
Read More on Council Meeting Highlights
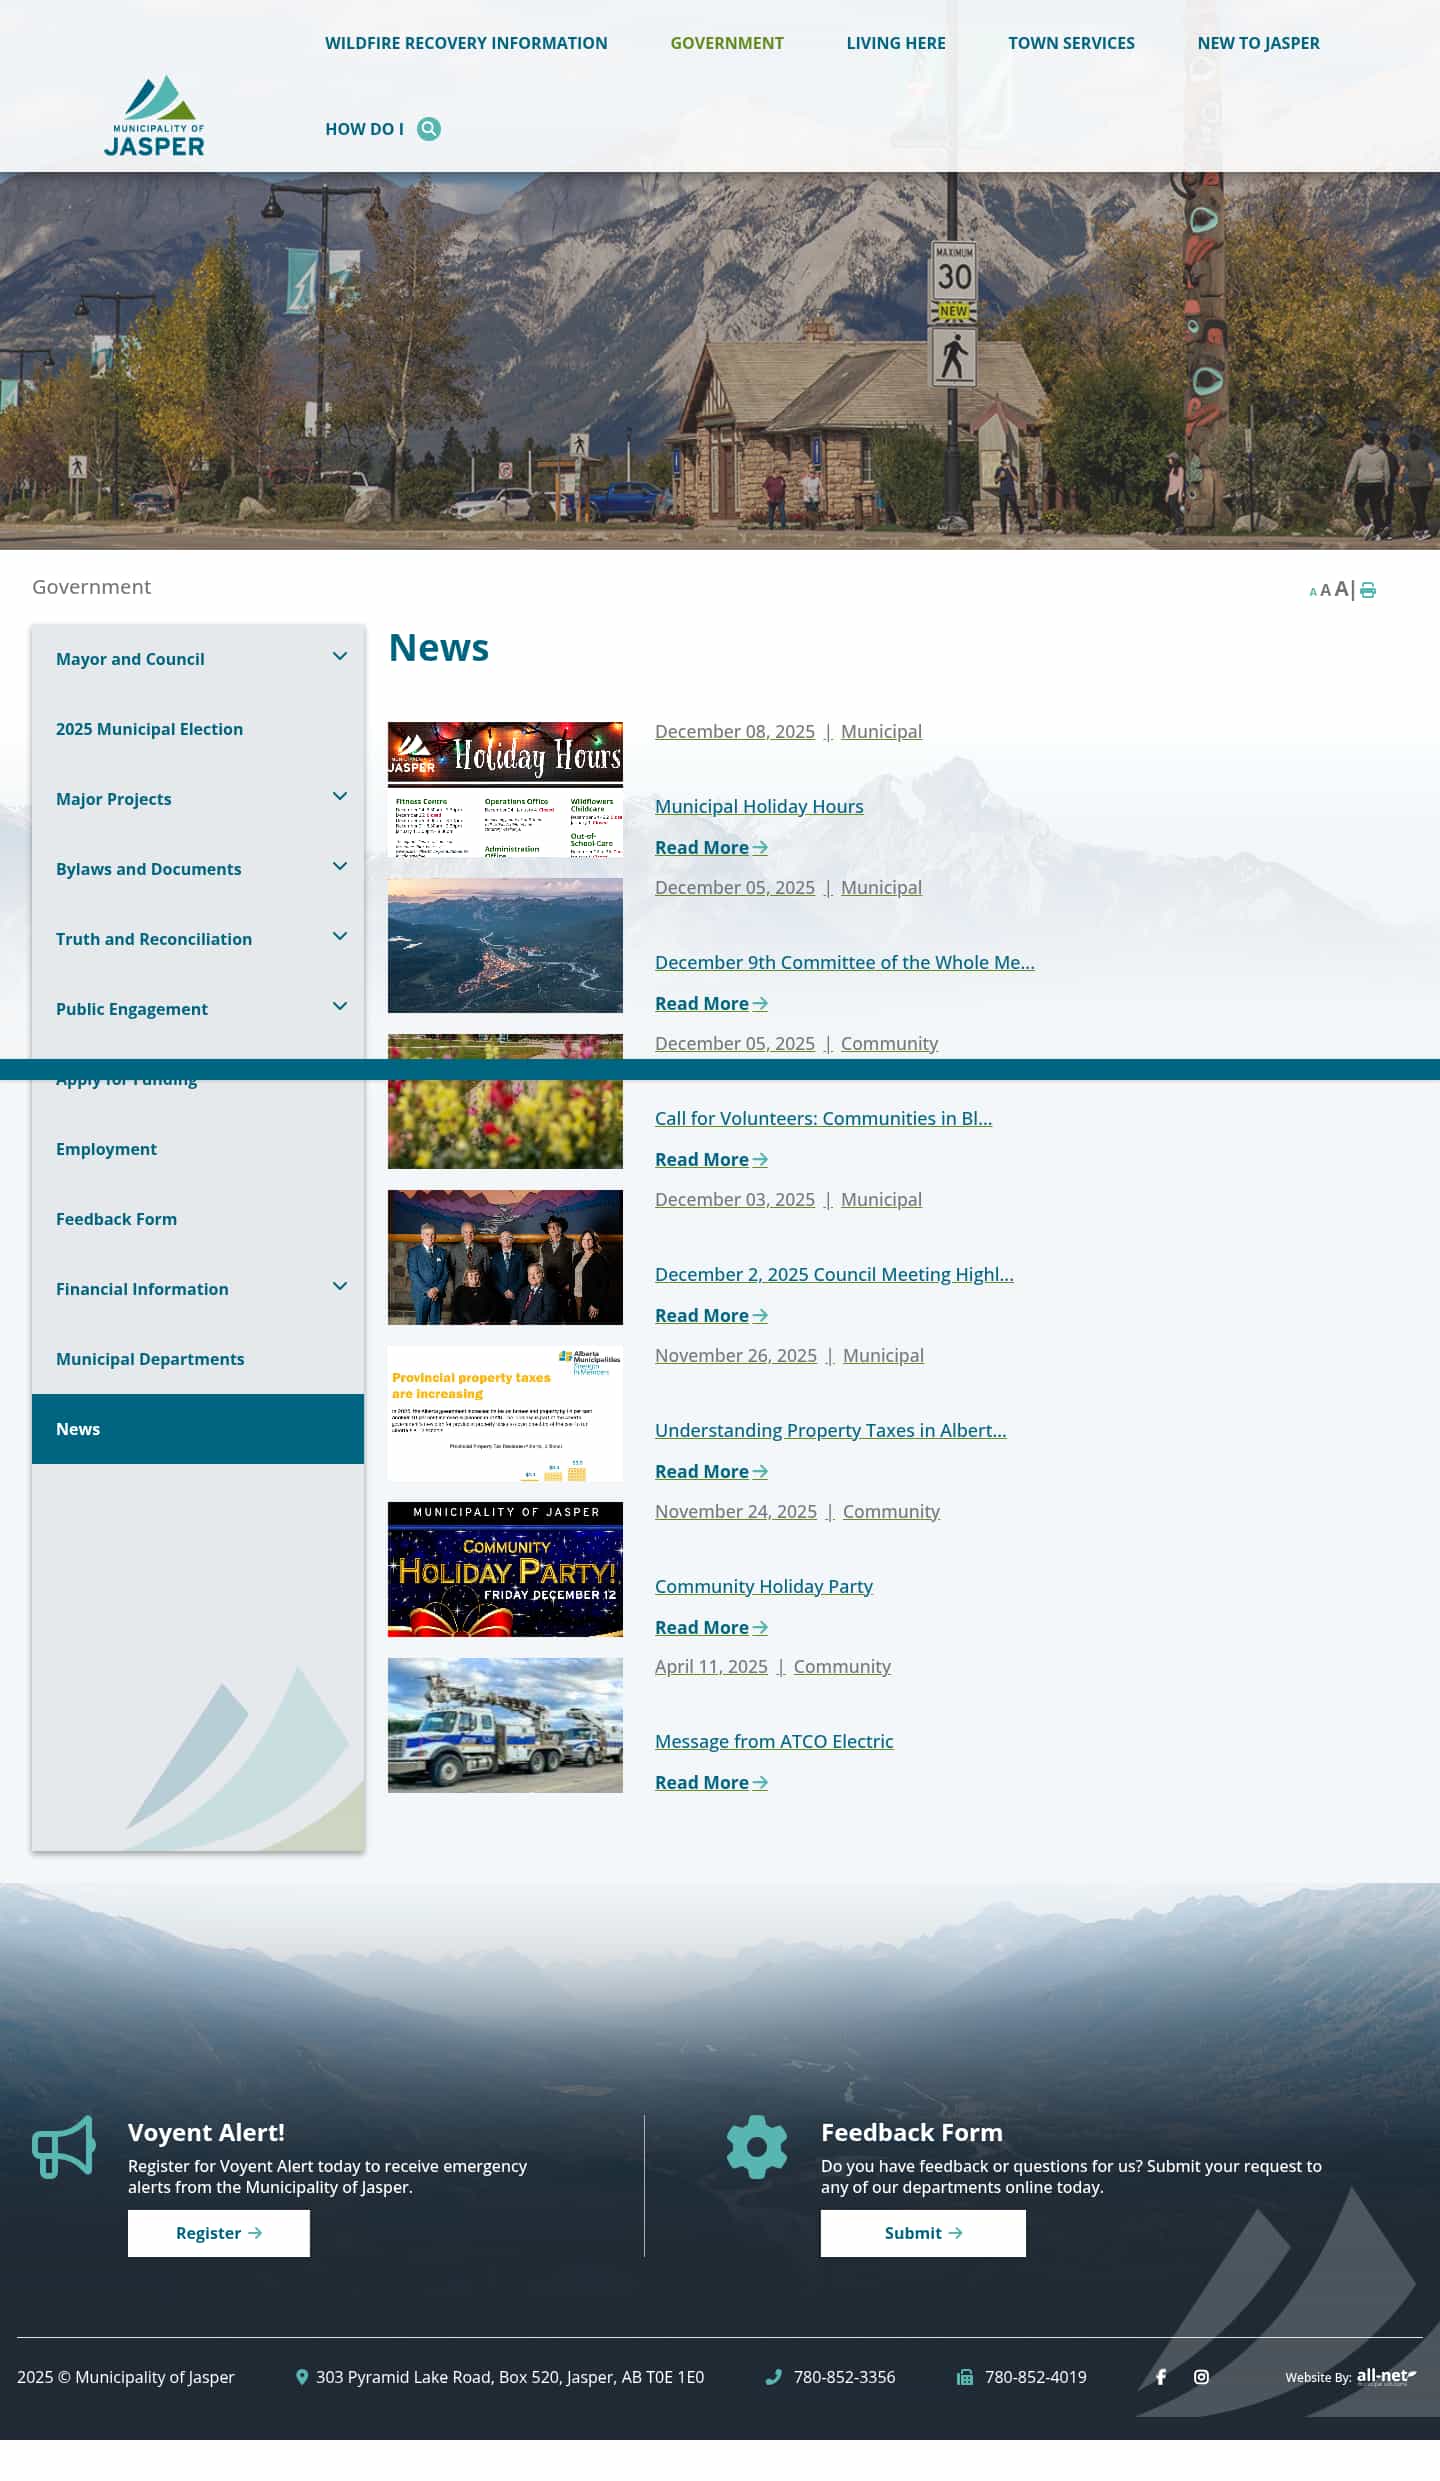(x=711, y=1315)
